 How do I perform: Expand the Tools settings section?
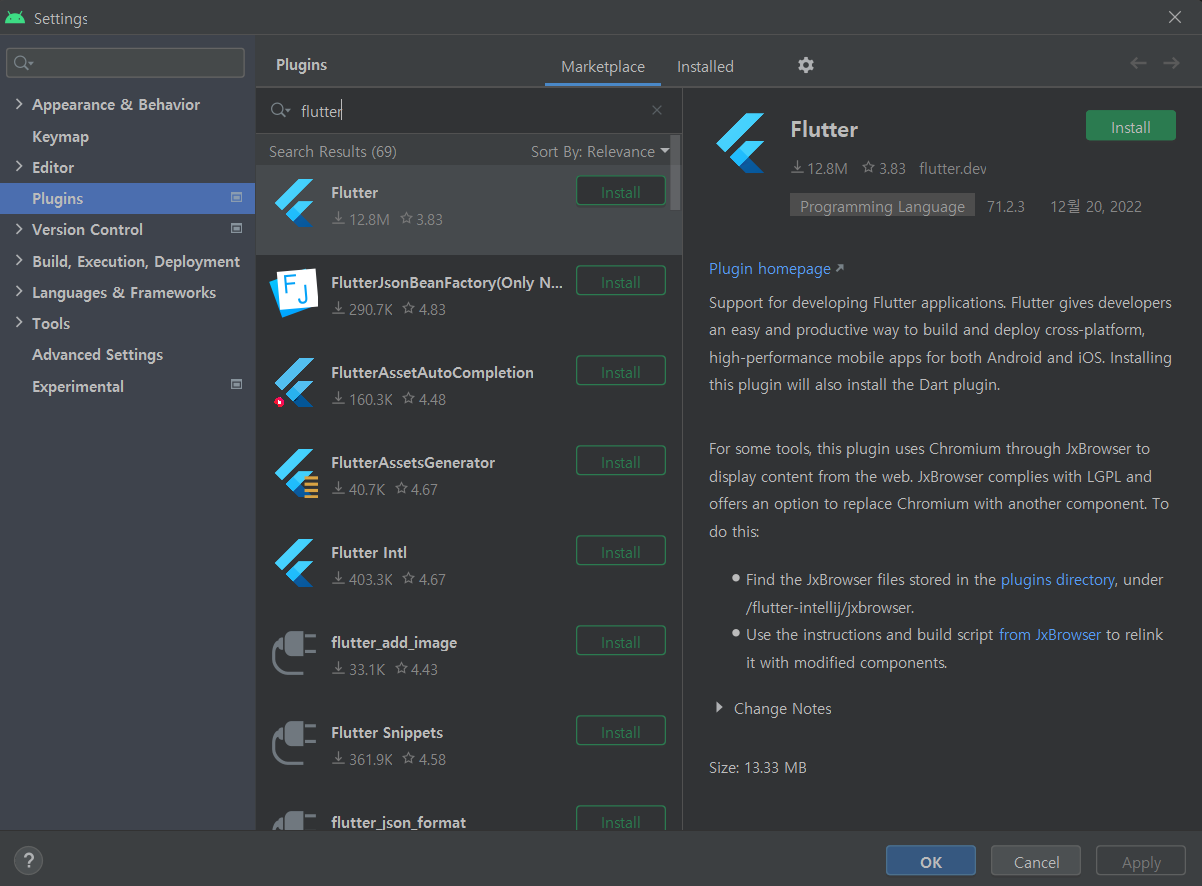pos(19,323)
